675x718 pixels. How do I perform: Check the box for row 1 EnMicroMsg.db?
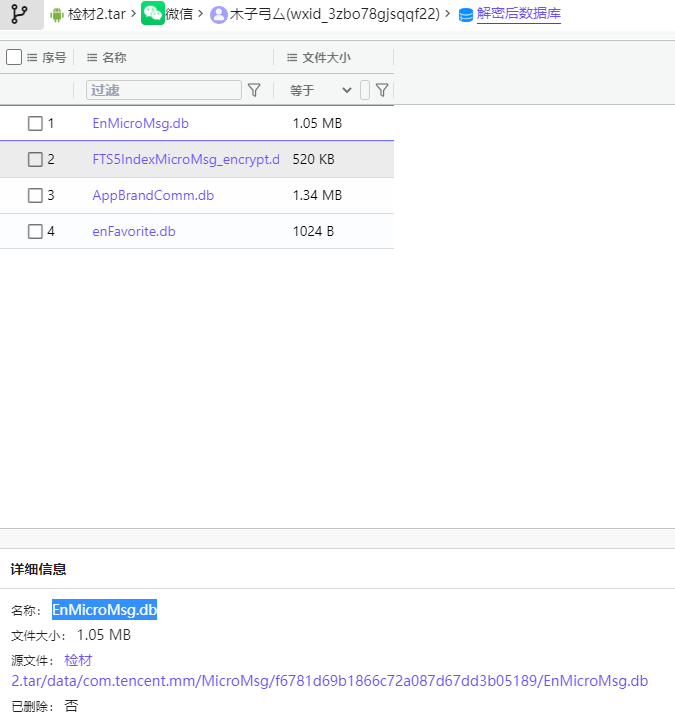(35, 123)
